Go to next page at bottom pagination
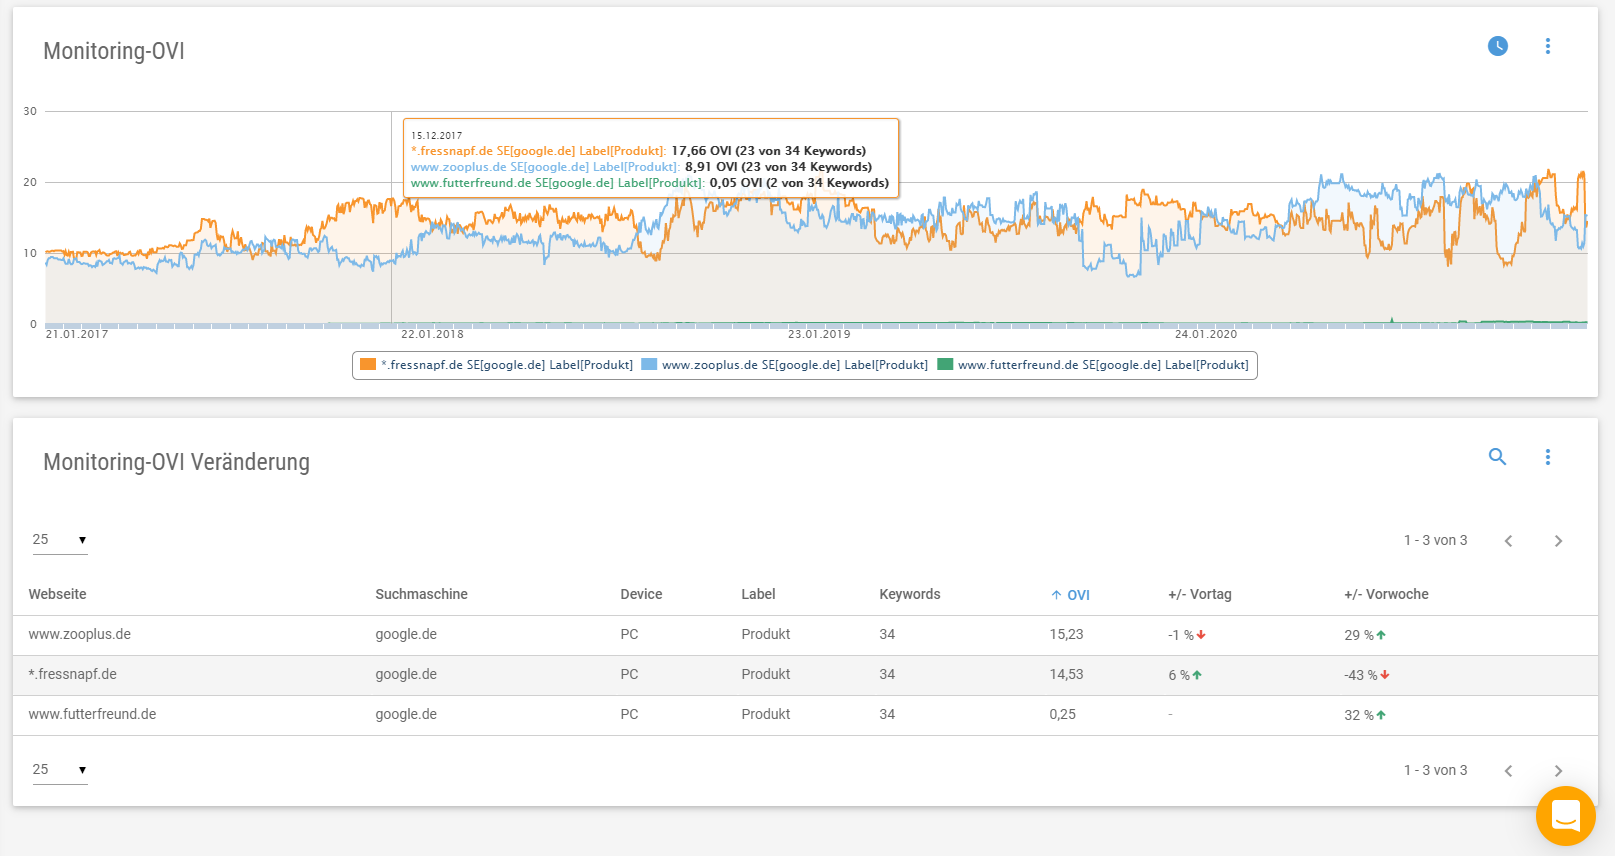The height and width of the screenshot is (856, 1615). (1558, 771)
